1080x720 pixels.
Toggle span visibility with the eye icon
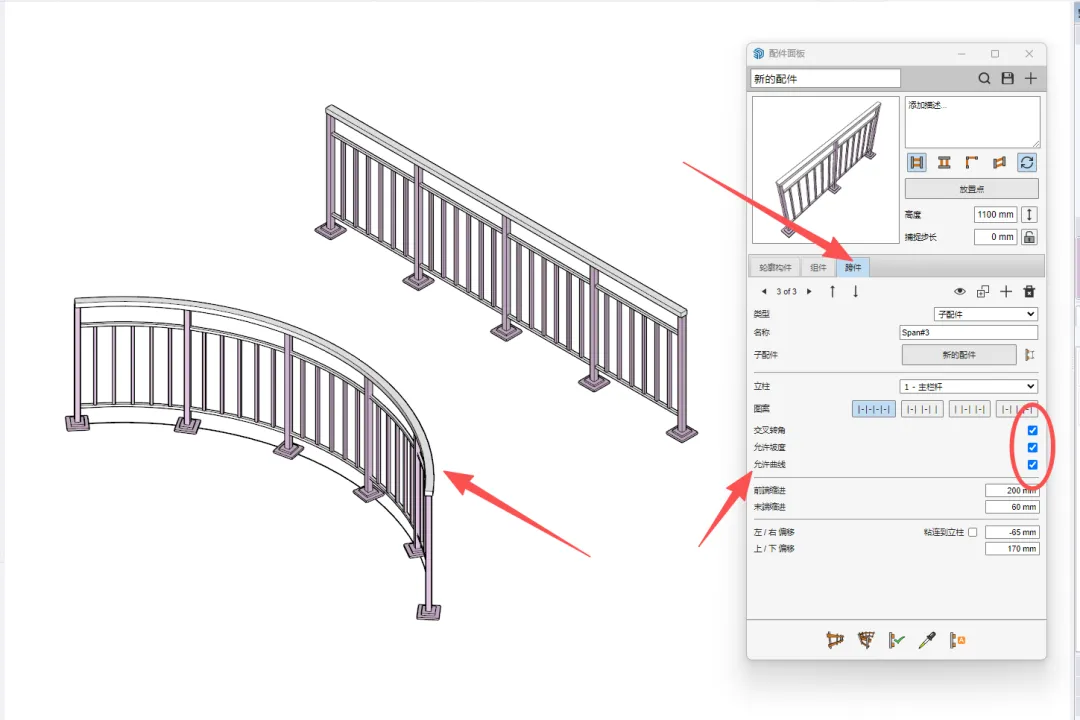959,291
